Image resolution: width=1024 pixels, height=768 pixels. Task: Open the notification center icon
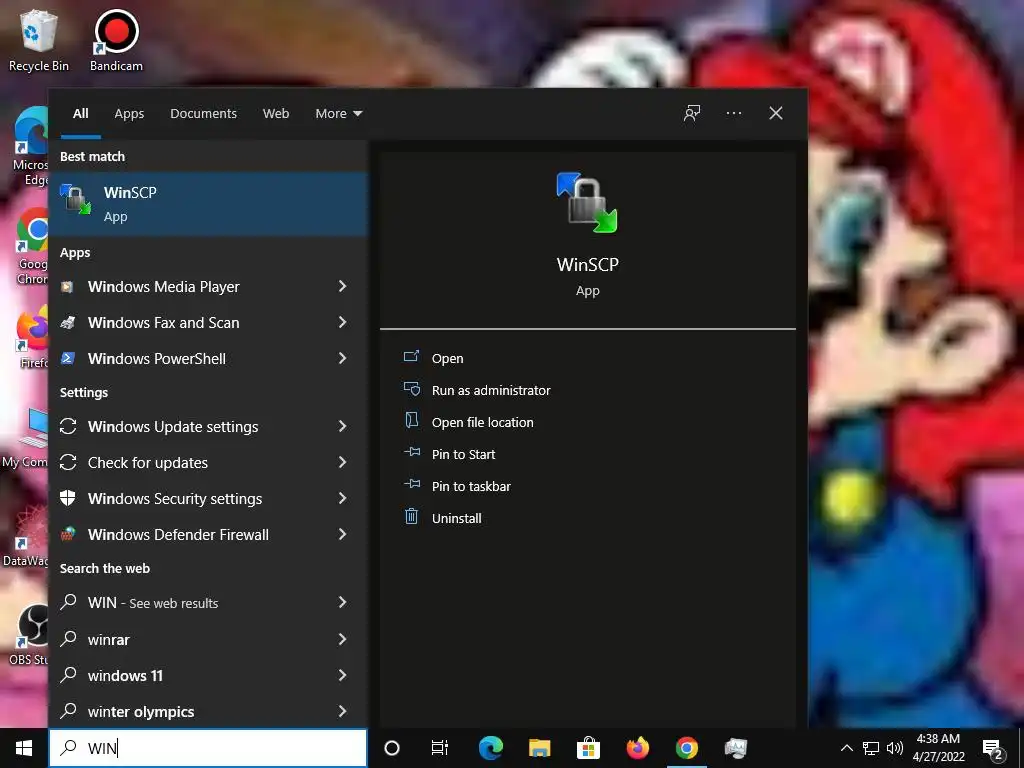click(993, 750)
